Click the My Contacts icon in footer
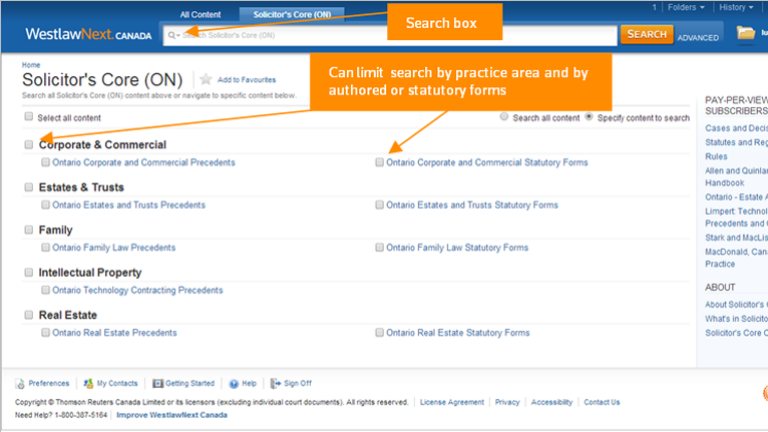This screenshot has width=768, height=432. pyautogui.click(x=88, y=384)
